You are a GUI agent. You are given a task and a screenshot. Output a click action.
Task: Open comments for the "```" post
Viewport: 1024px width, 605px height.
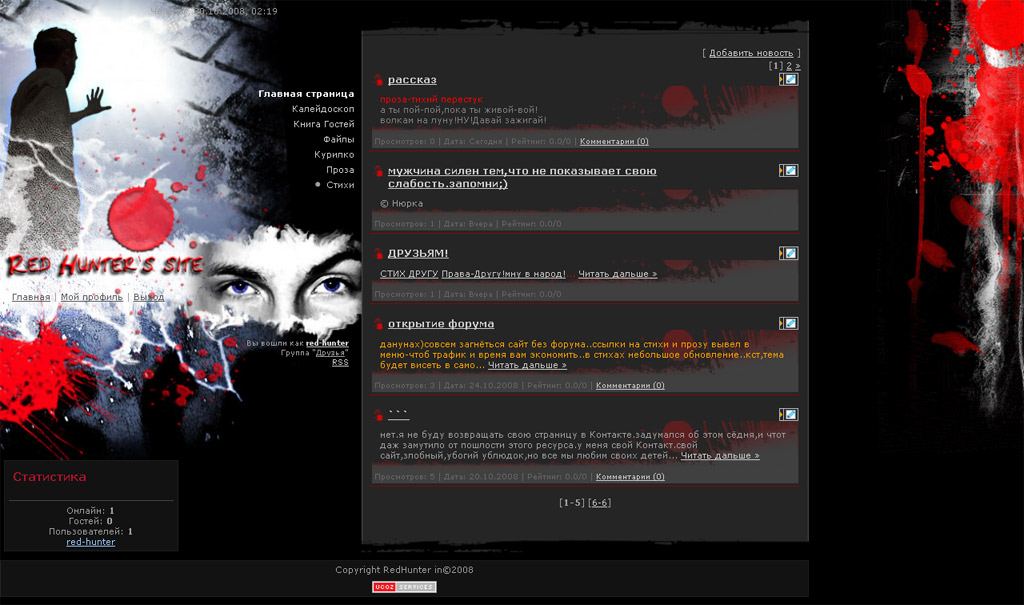tap(630, 476)
